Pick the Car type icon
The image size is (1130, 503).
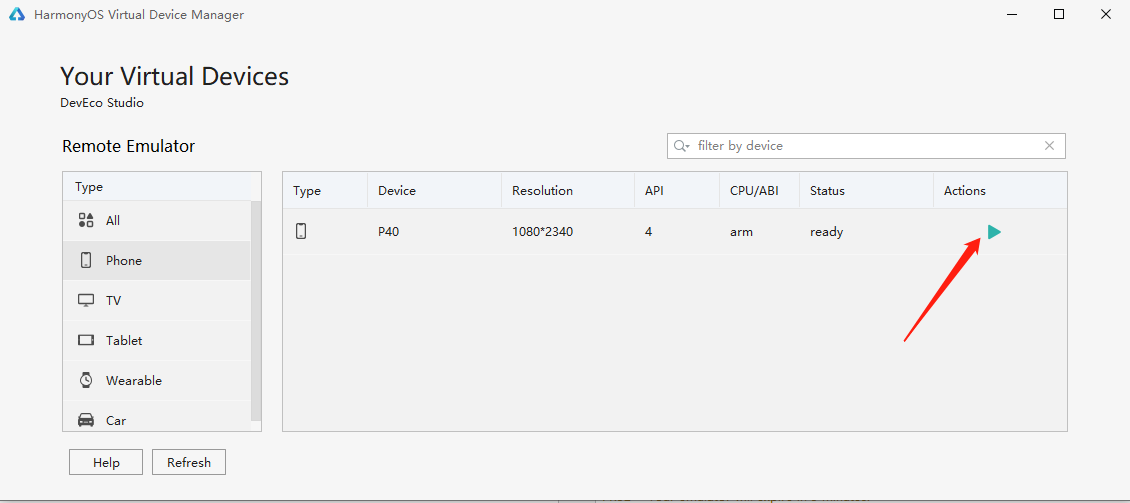pyautogui.click(x=86, y=420)
